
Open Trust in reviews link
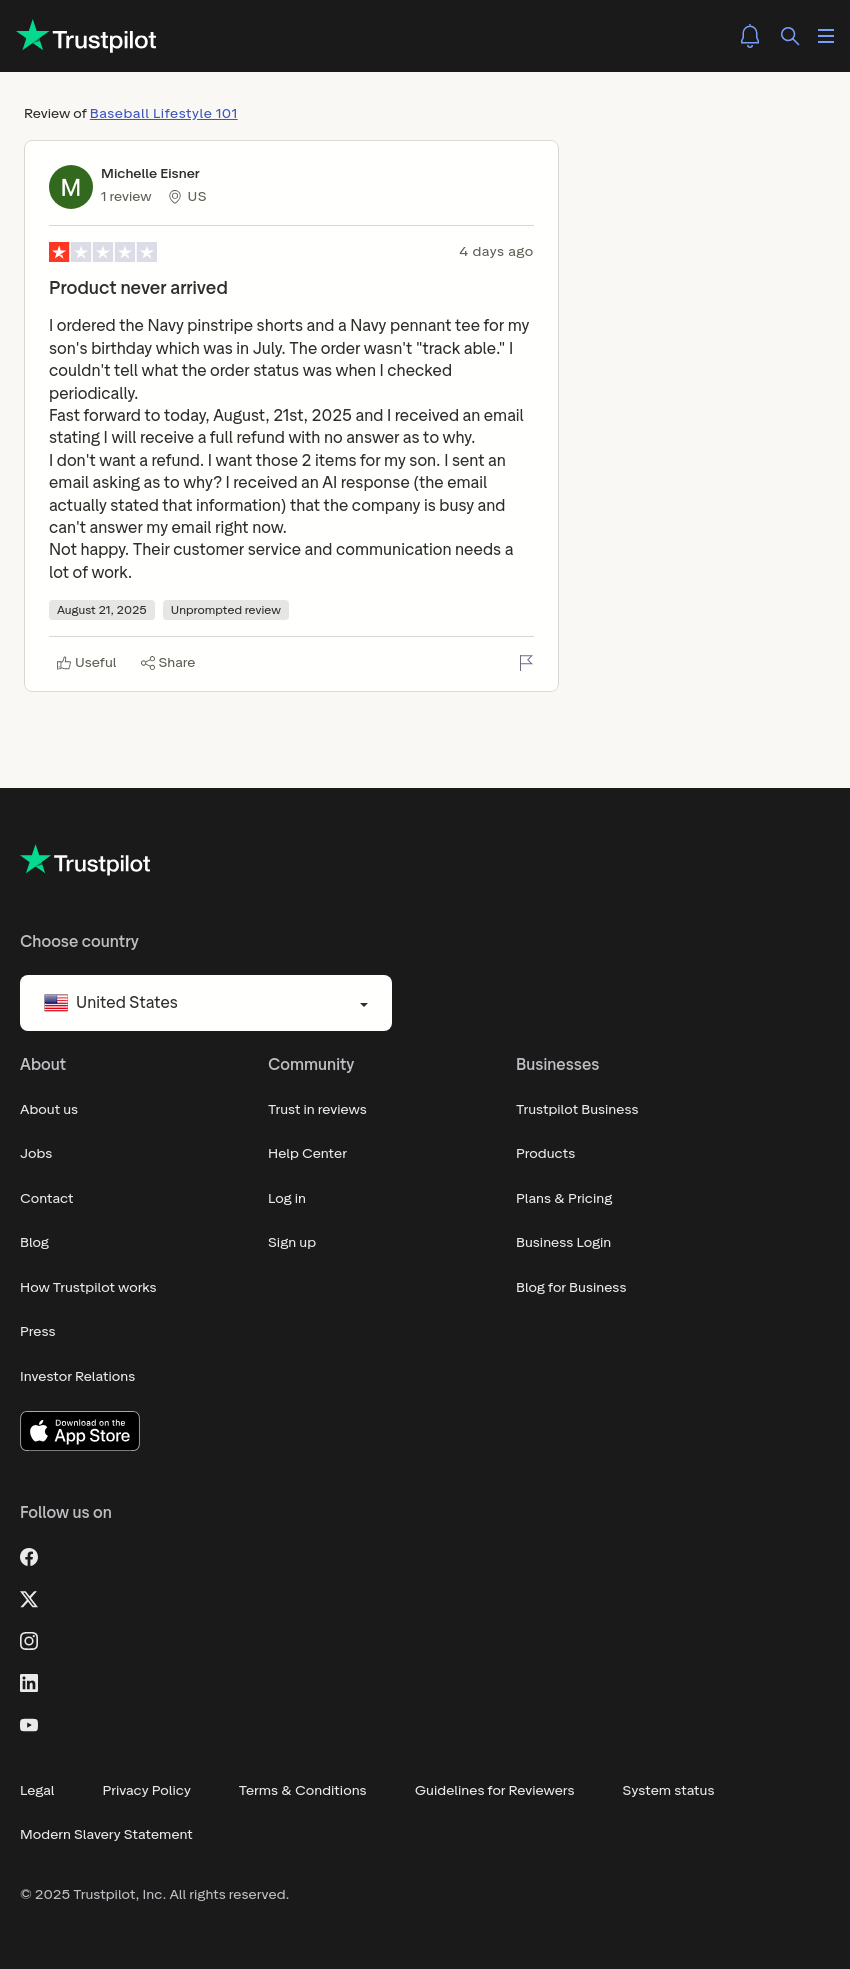(317, 1110)
